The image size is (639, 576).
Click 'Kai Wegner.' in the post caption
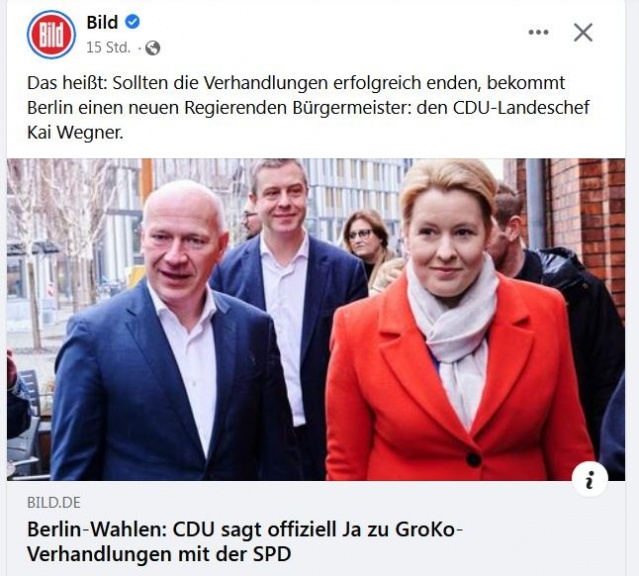click(75, 132)
